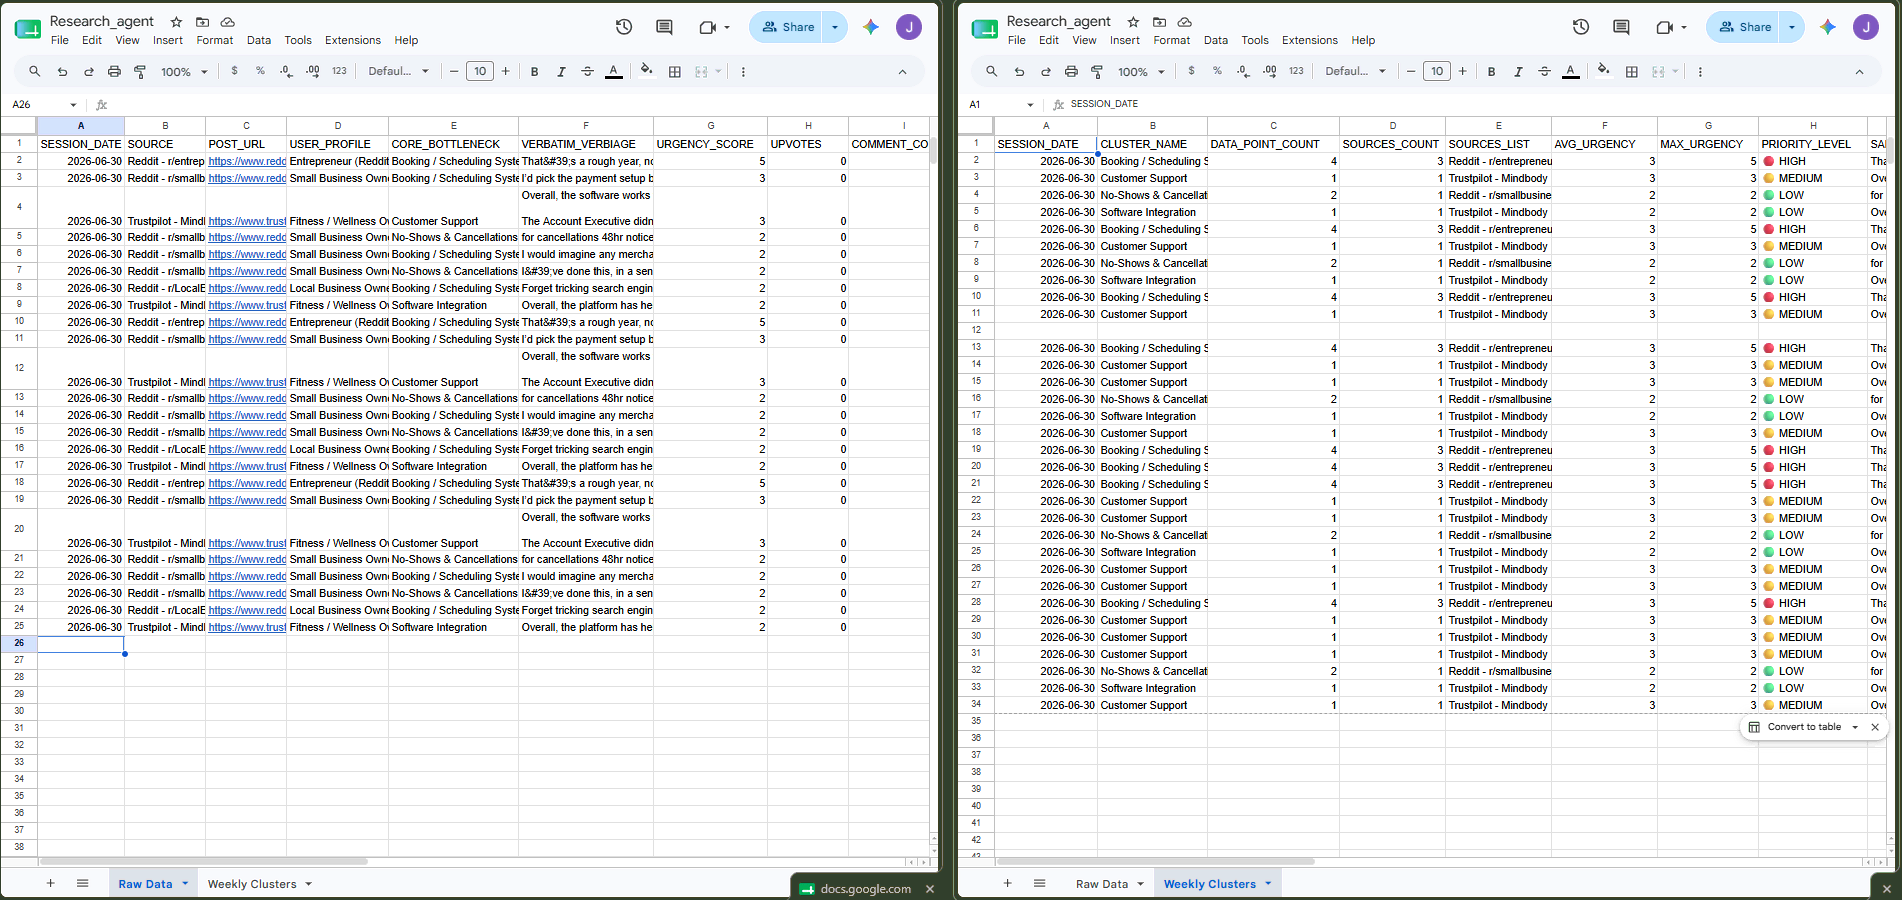Click undo icon in left window toolbar

click(x=62, y=72)
